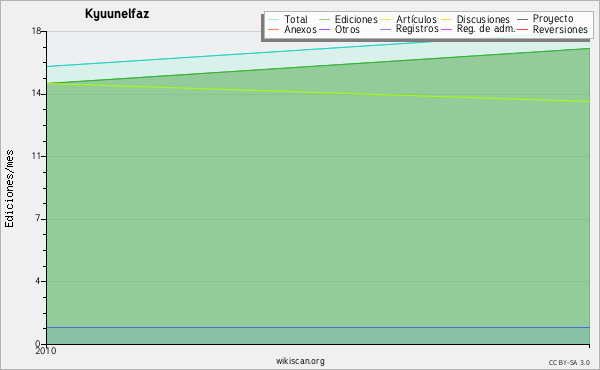The height and width of the screenshot is (370, 600).
Task: Click the 18 y-axis tick label
Action: pos(36,31)
